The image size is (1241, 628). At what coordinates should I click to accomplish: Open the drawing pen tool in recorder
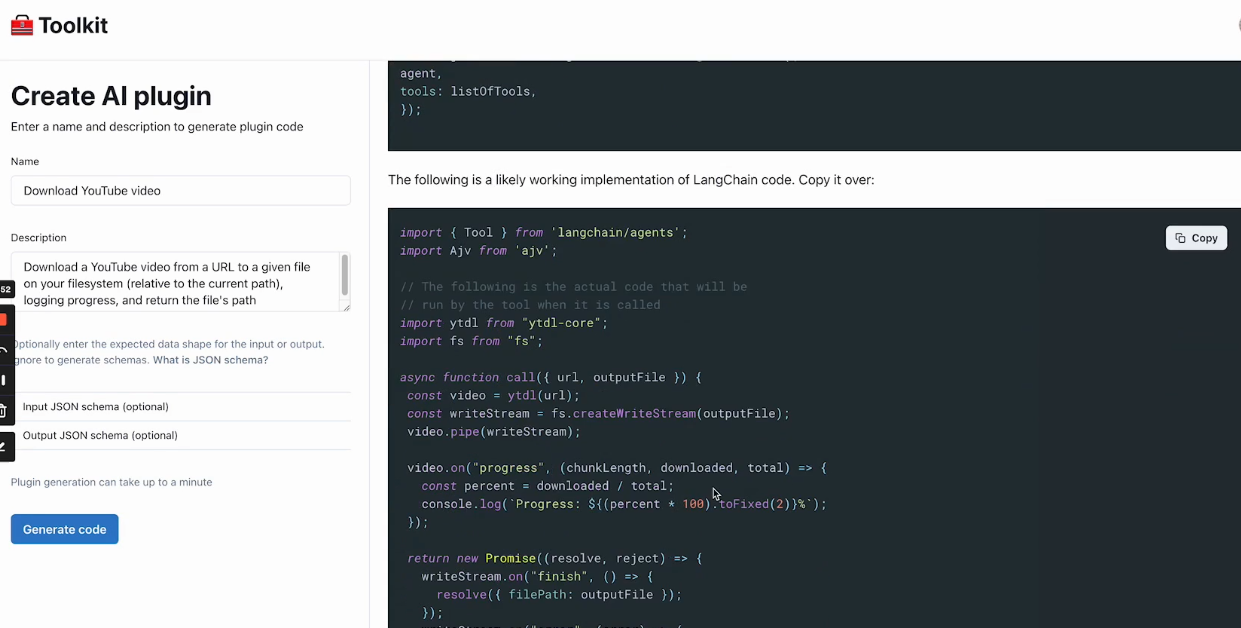tap(4, 446)
